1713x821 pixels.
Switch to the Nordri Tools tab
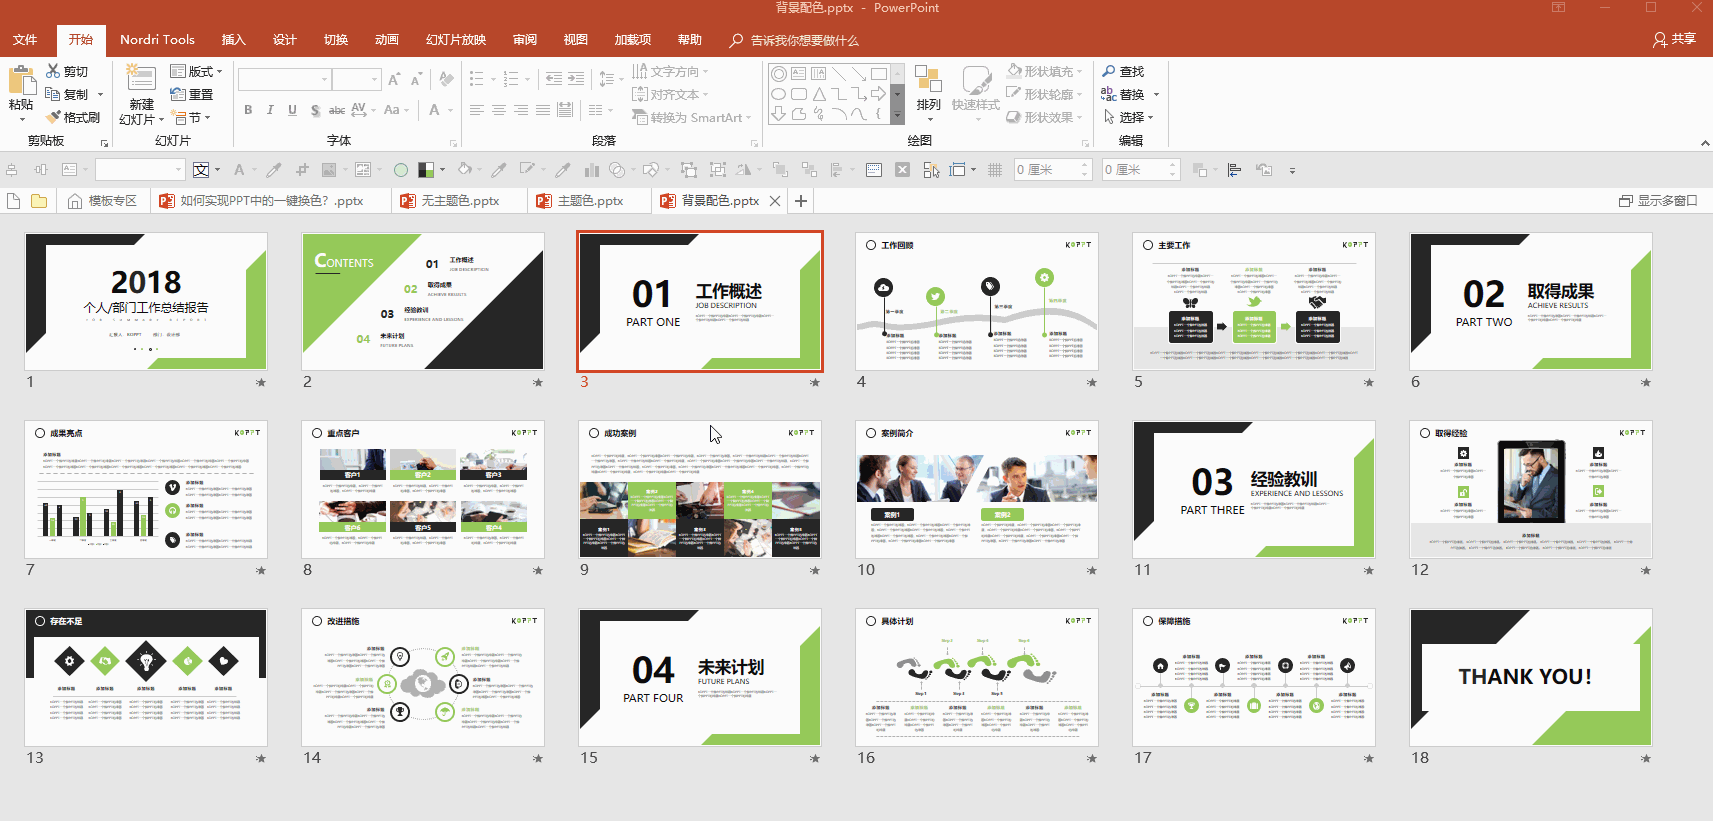click(157, 40)
